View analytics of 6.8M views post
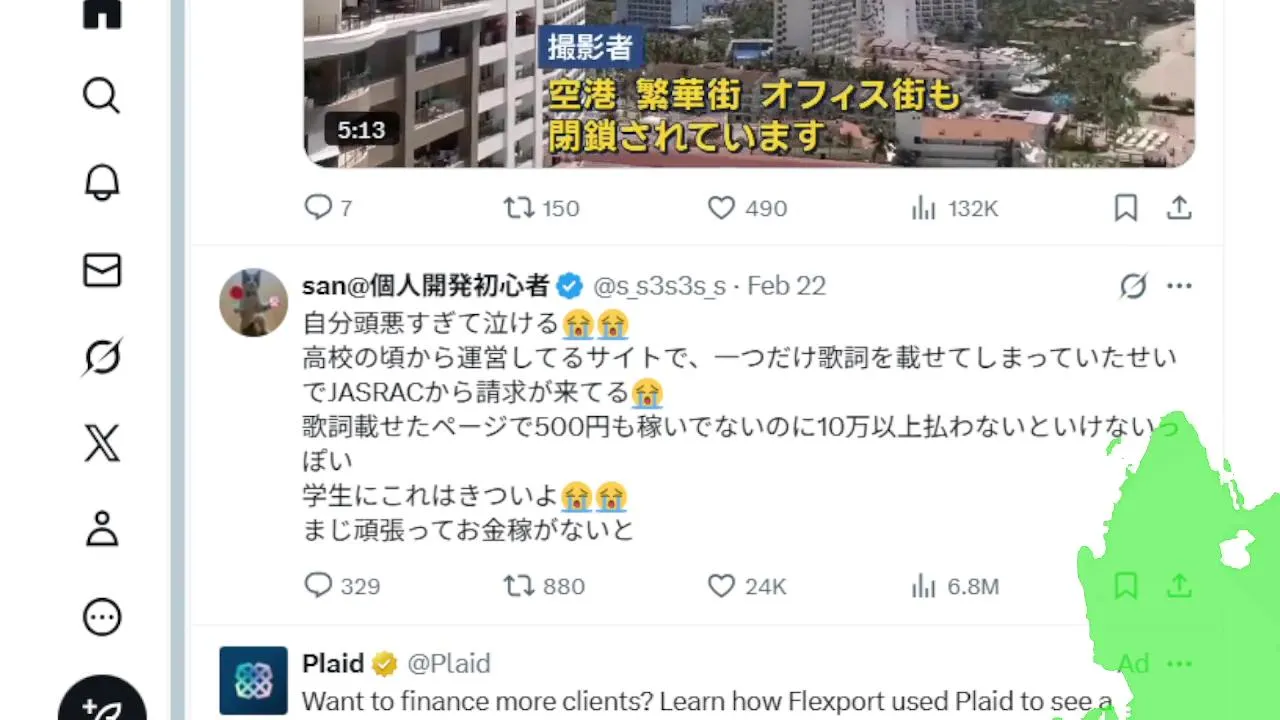 click(954, 586)
